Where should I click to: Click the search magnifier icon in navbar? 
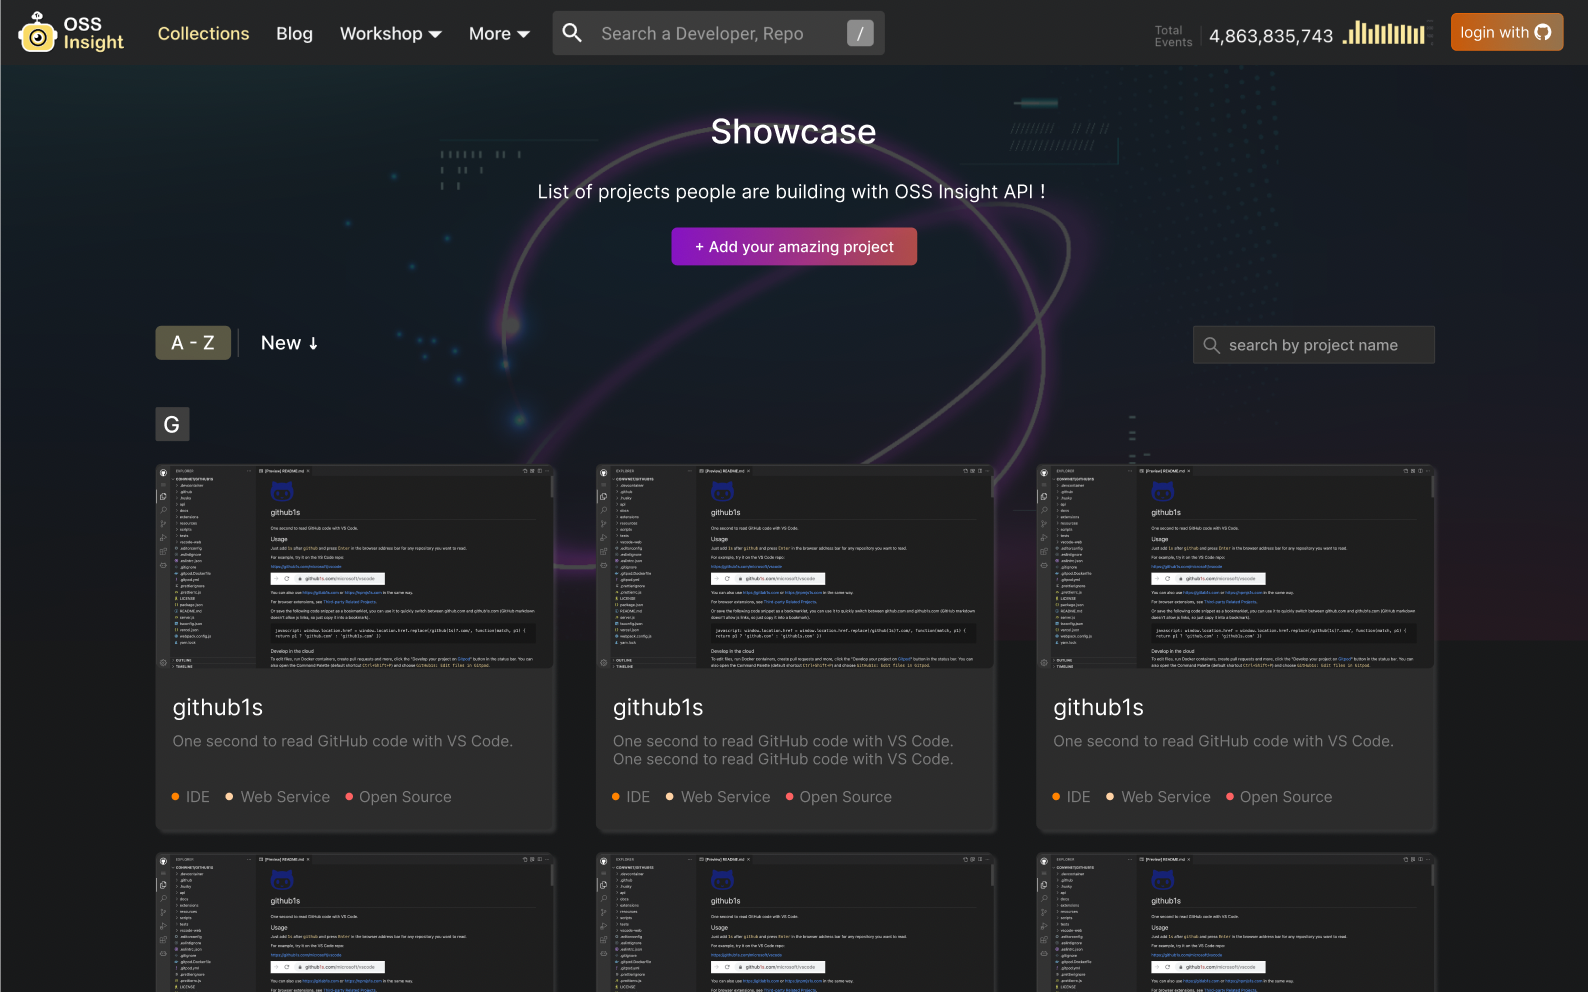pos(572,33)
